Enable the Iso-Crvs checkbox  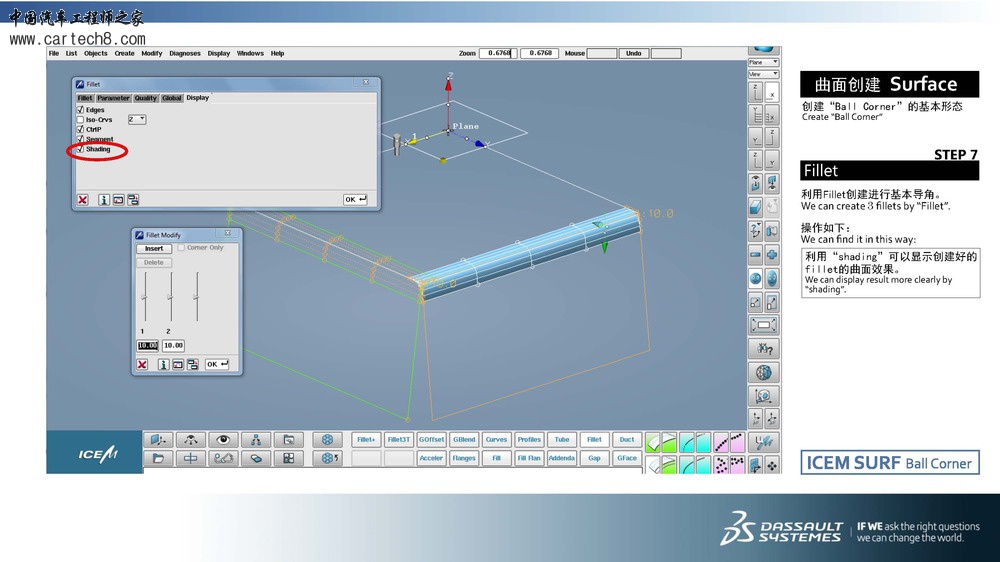click(80, 119)
